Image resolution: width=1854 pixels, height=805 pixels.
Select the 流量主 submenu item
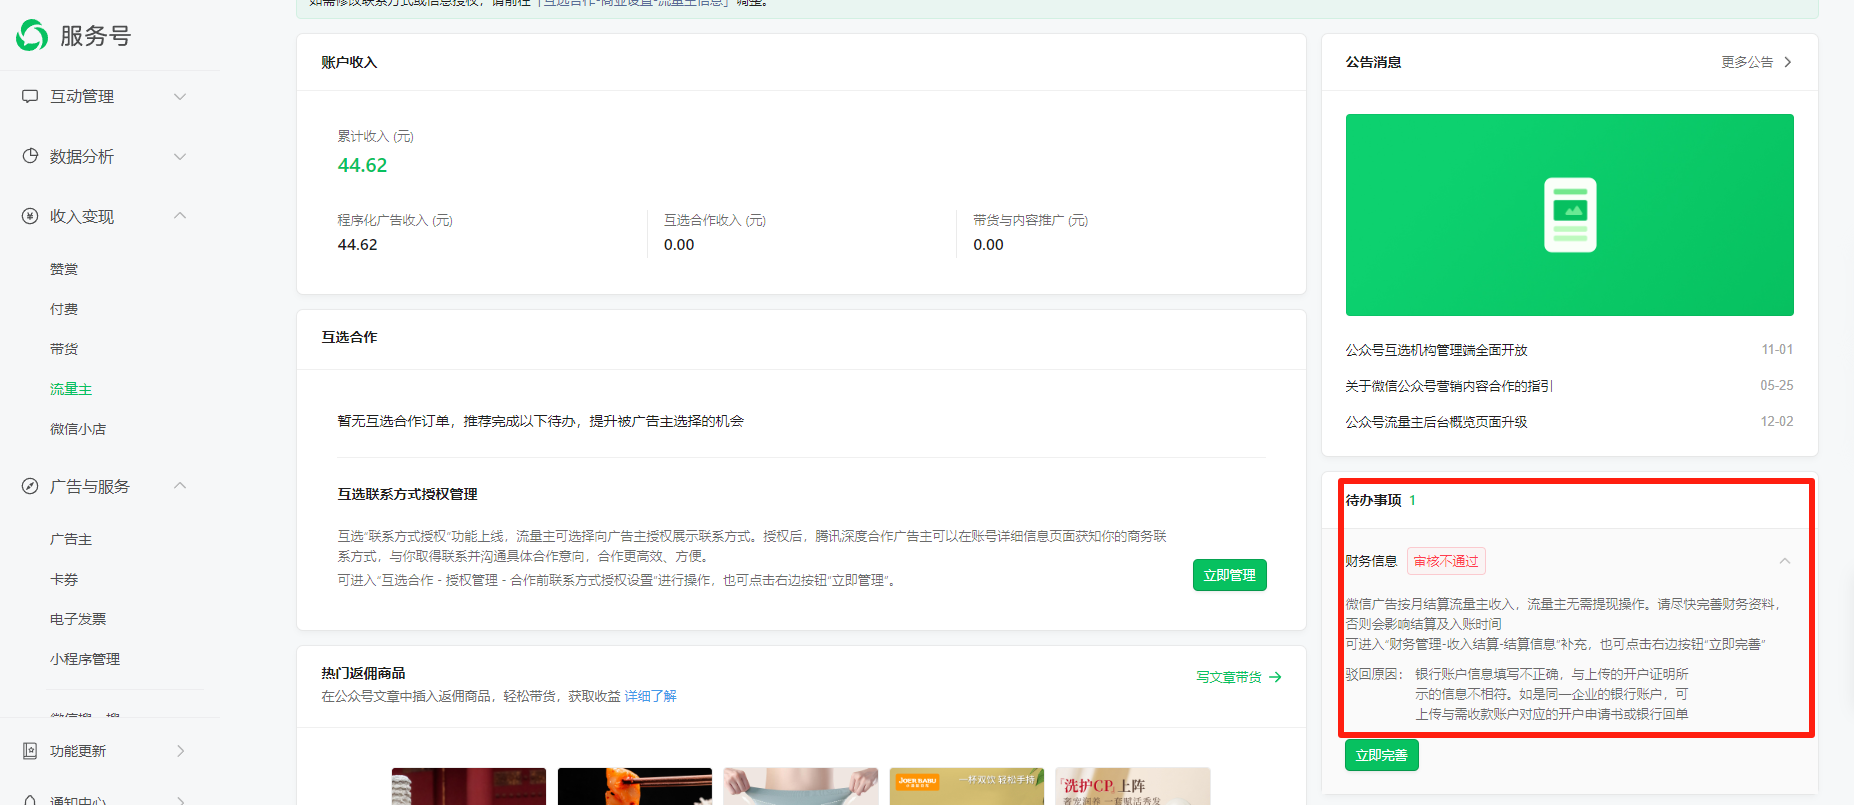point(71,389)
